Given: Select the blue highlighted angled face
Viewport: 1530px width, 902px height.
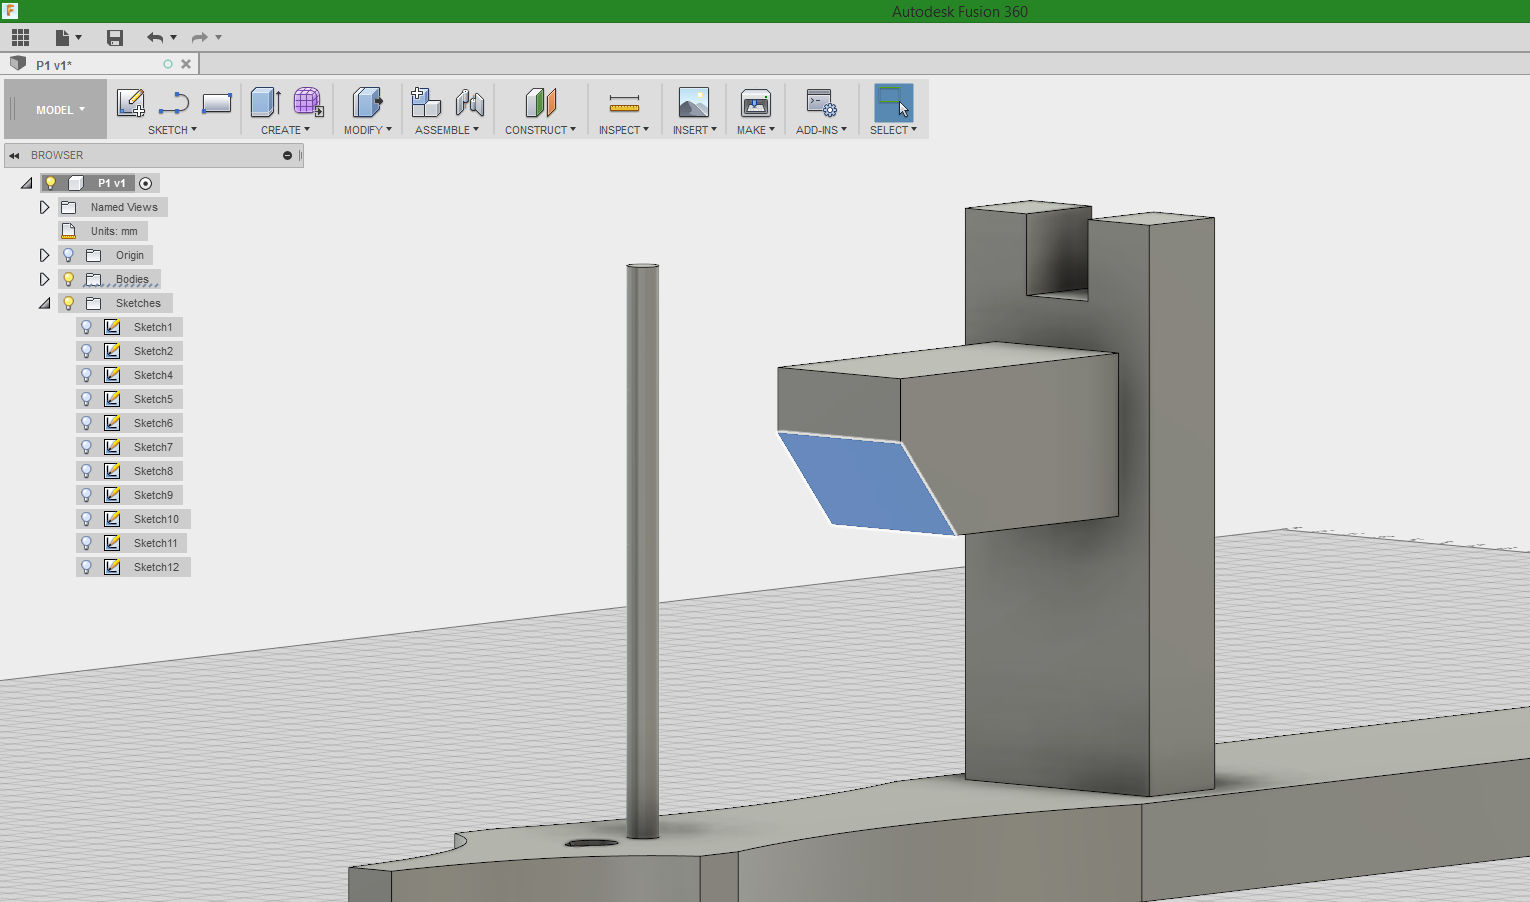Looking at the screenshot, I should coord(866,483).
